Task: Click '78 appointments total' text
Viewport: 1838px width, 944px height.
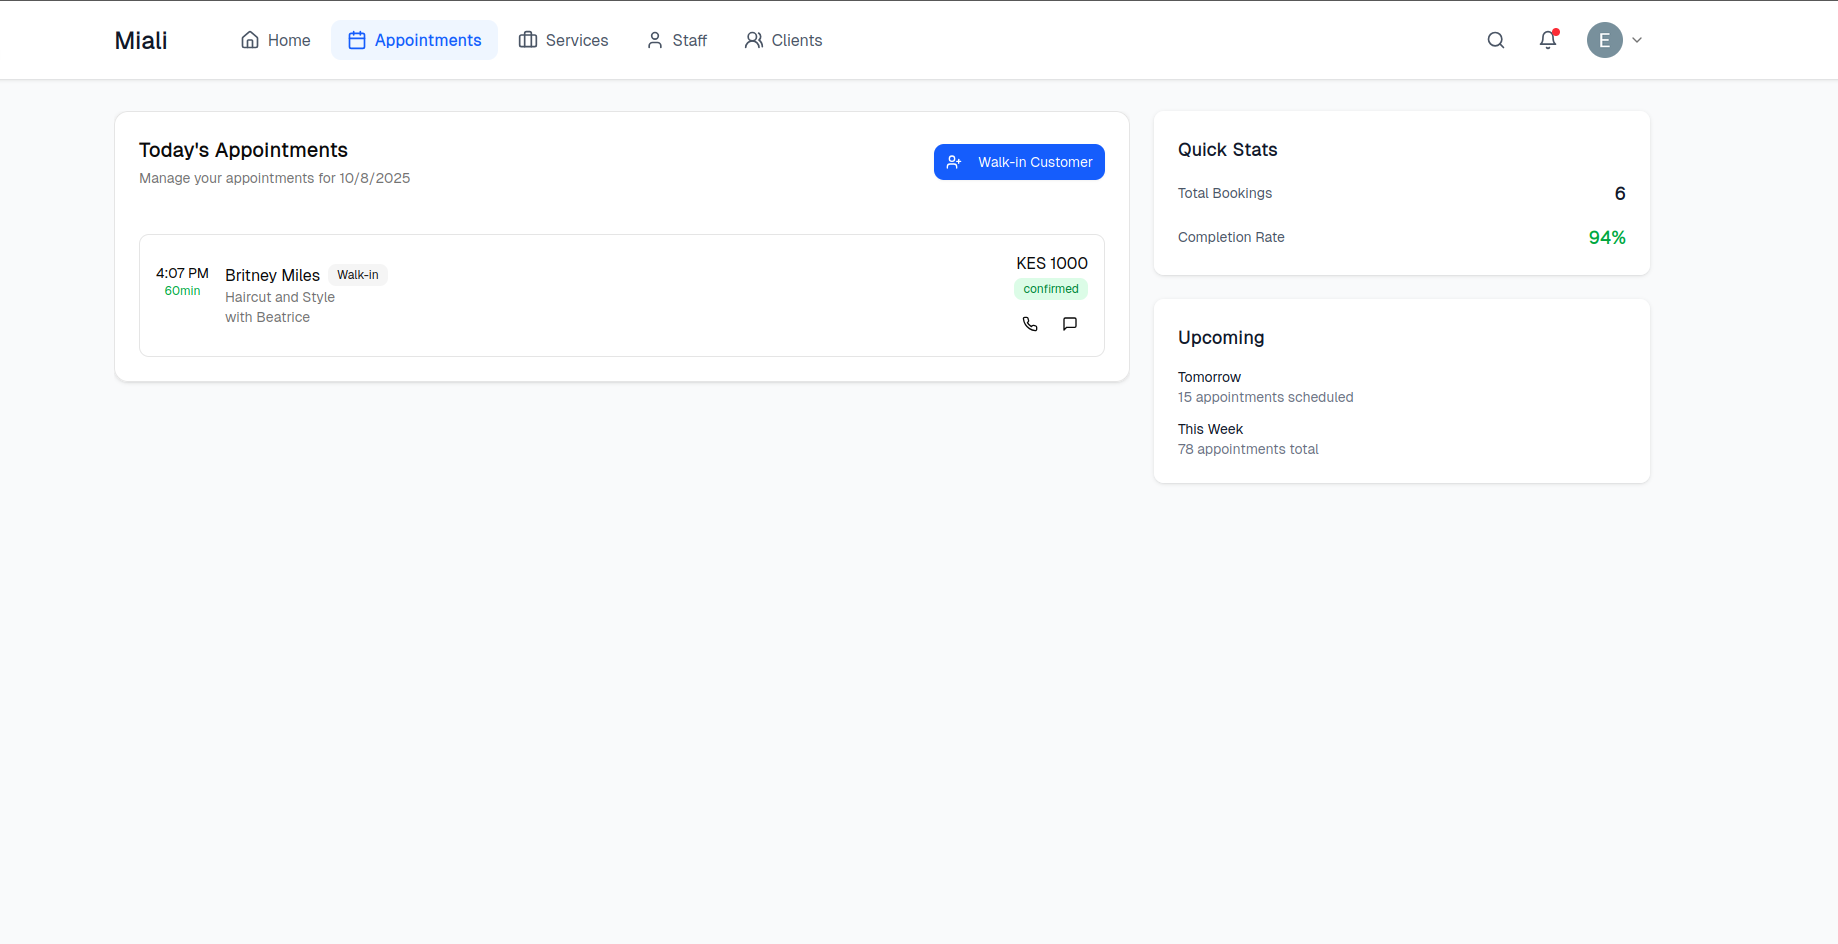Action: coord(1248,449)
